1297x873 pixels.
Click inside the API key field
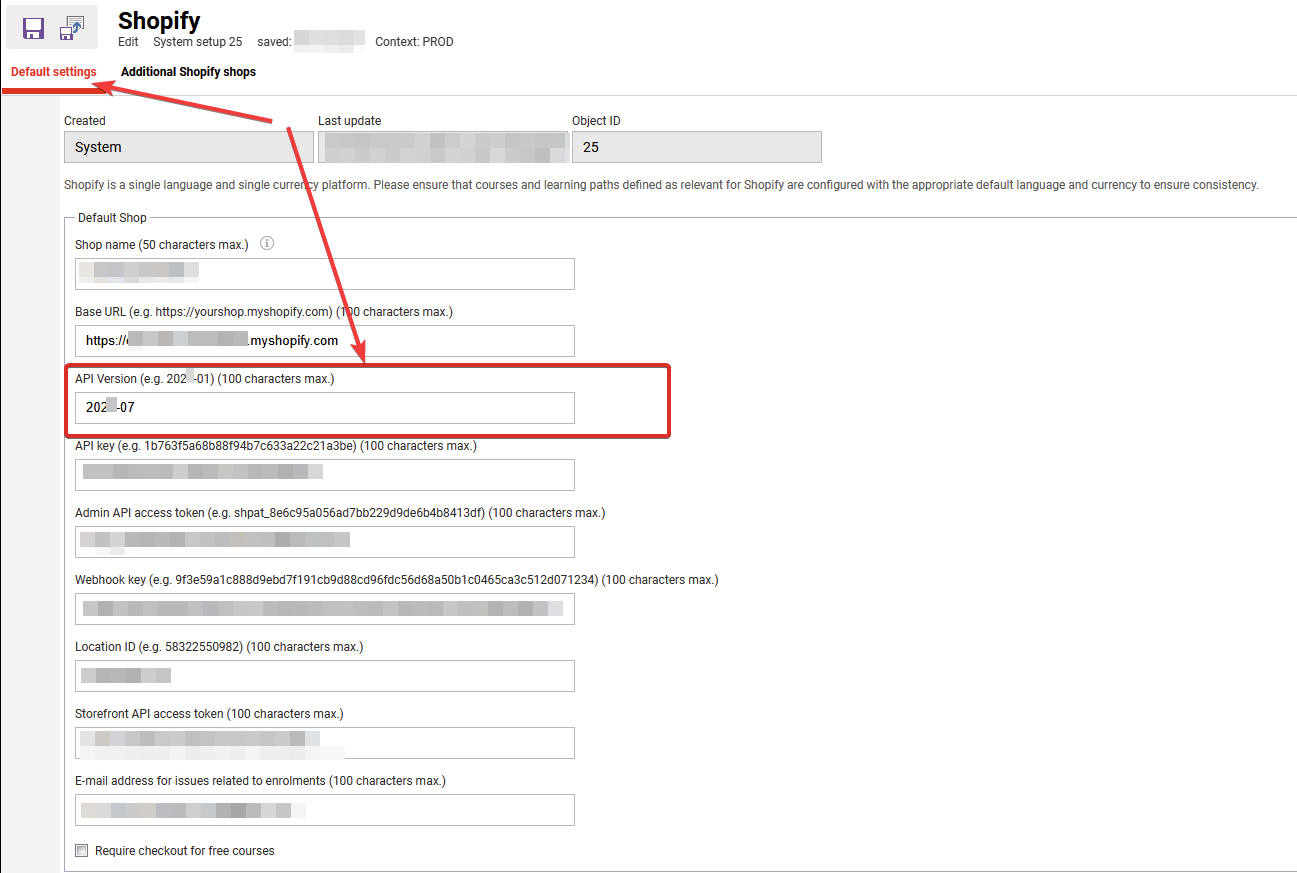324,474
